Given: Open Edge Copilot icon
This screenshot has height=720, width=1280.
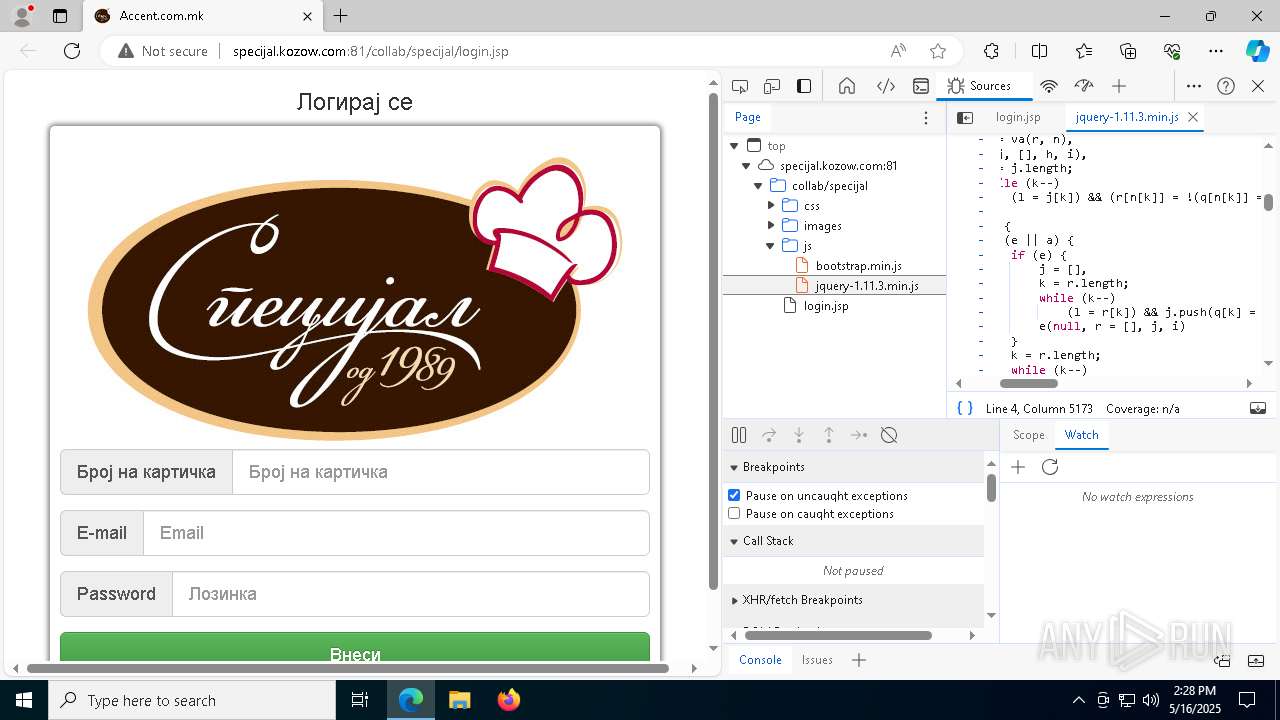Looking at the screenshot, I should 1257,51.
